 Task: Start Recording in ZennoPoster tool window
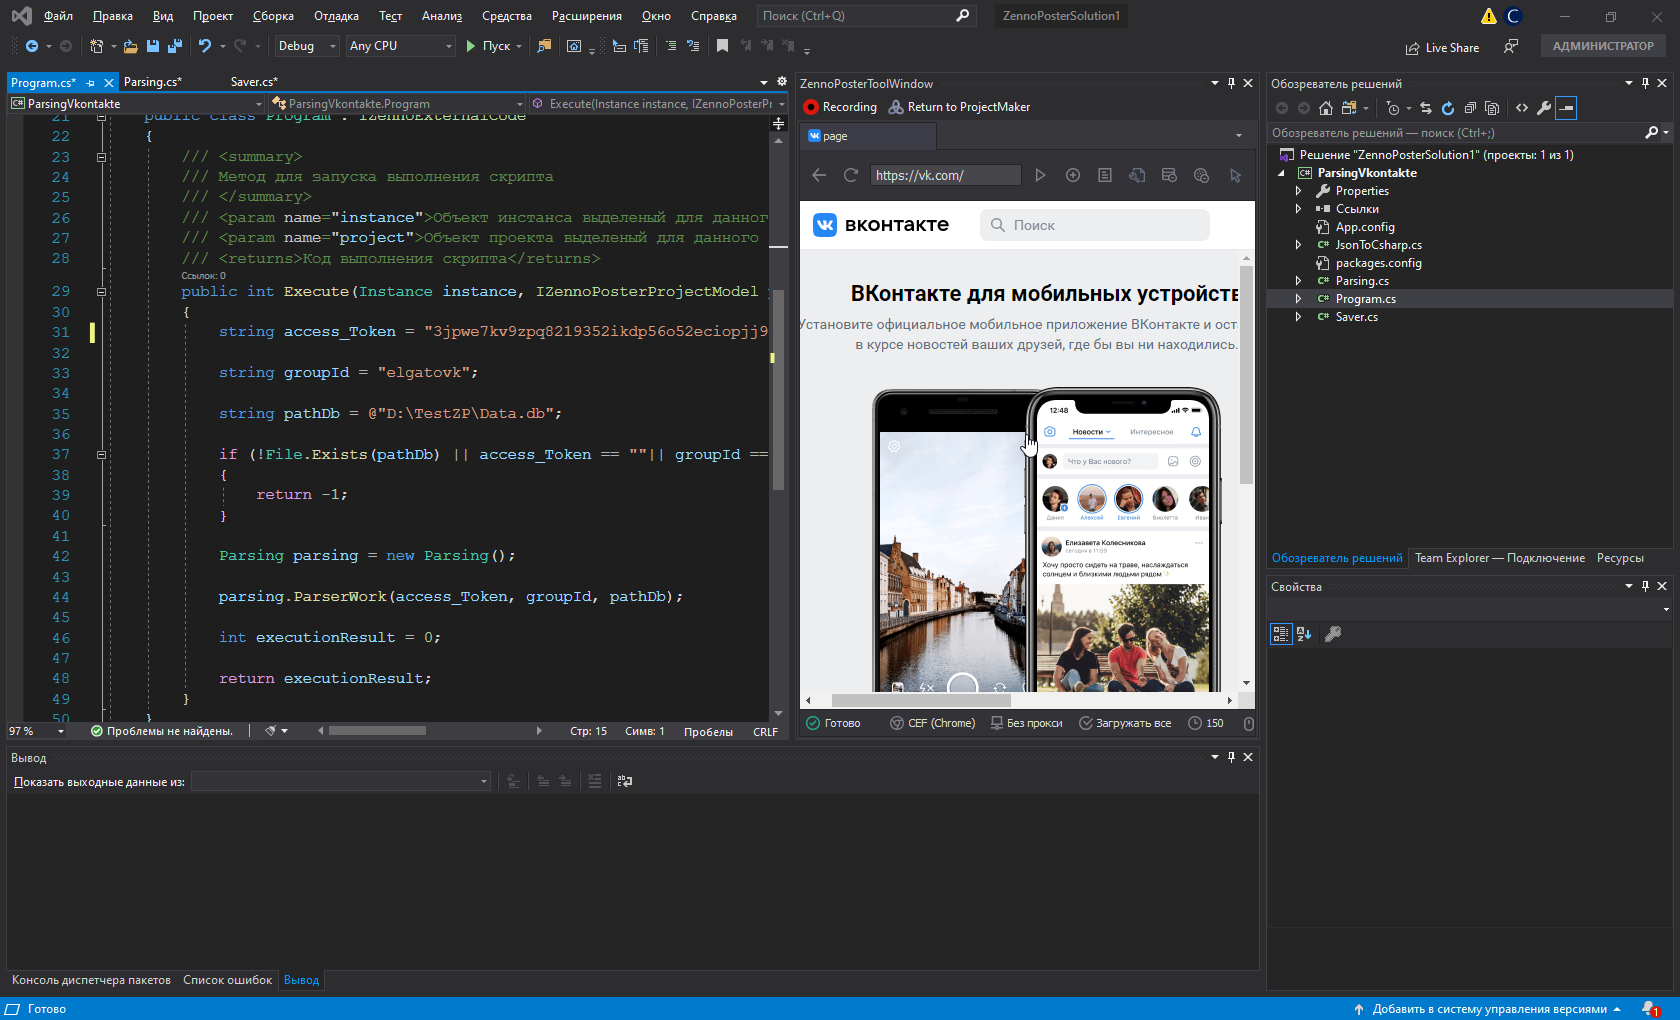[x=840, y=107]
